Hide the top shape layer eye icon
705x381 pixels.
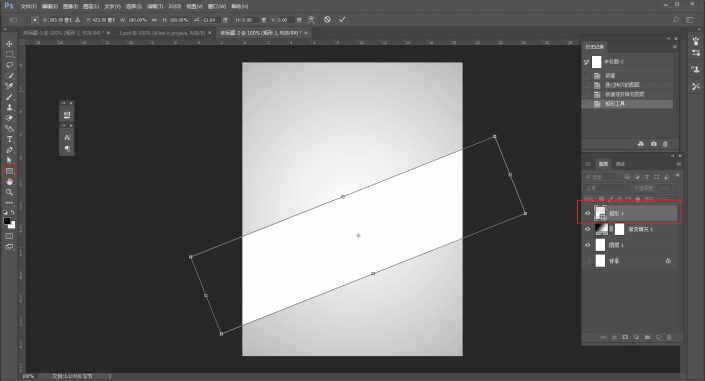(587, 213)
